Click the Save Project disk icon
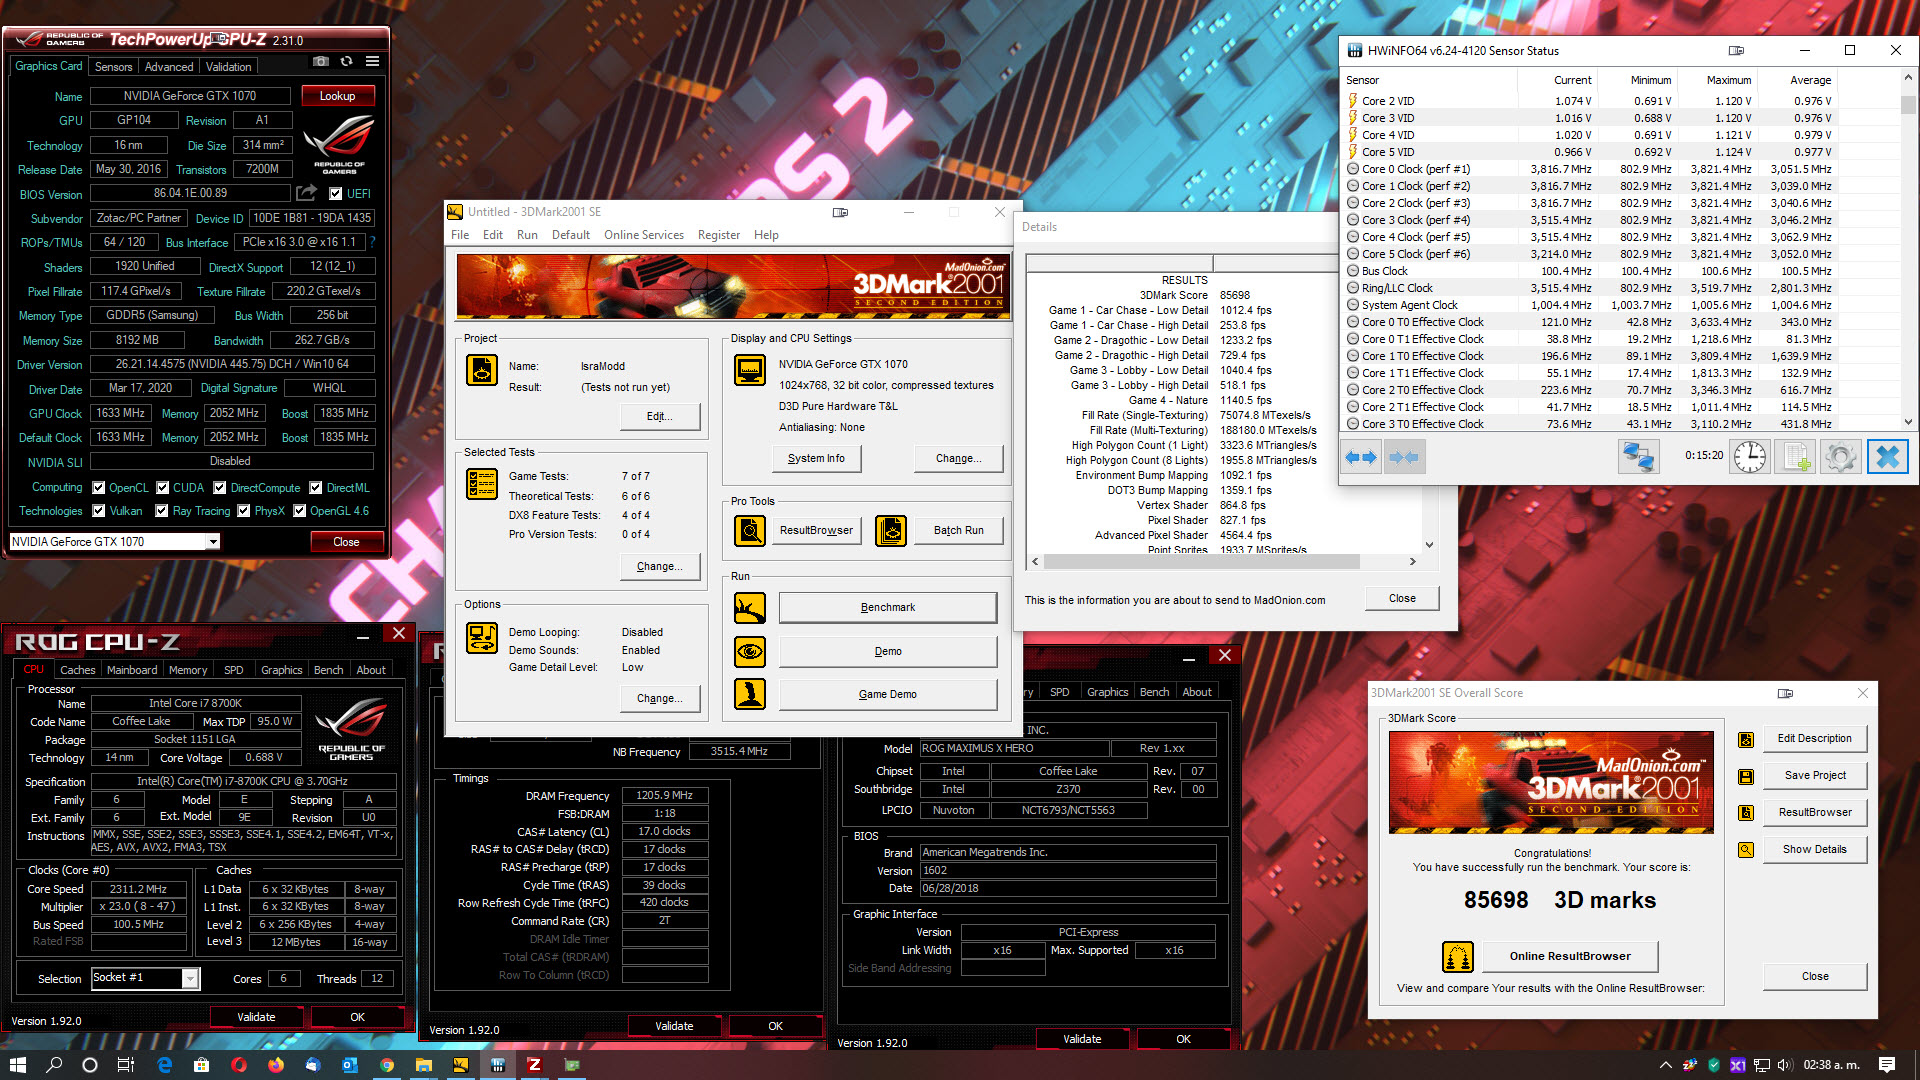Image resolution: width=1920 pixels, height=1080 pixels. click(1746, 776)
